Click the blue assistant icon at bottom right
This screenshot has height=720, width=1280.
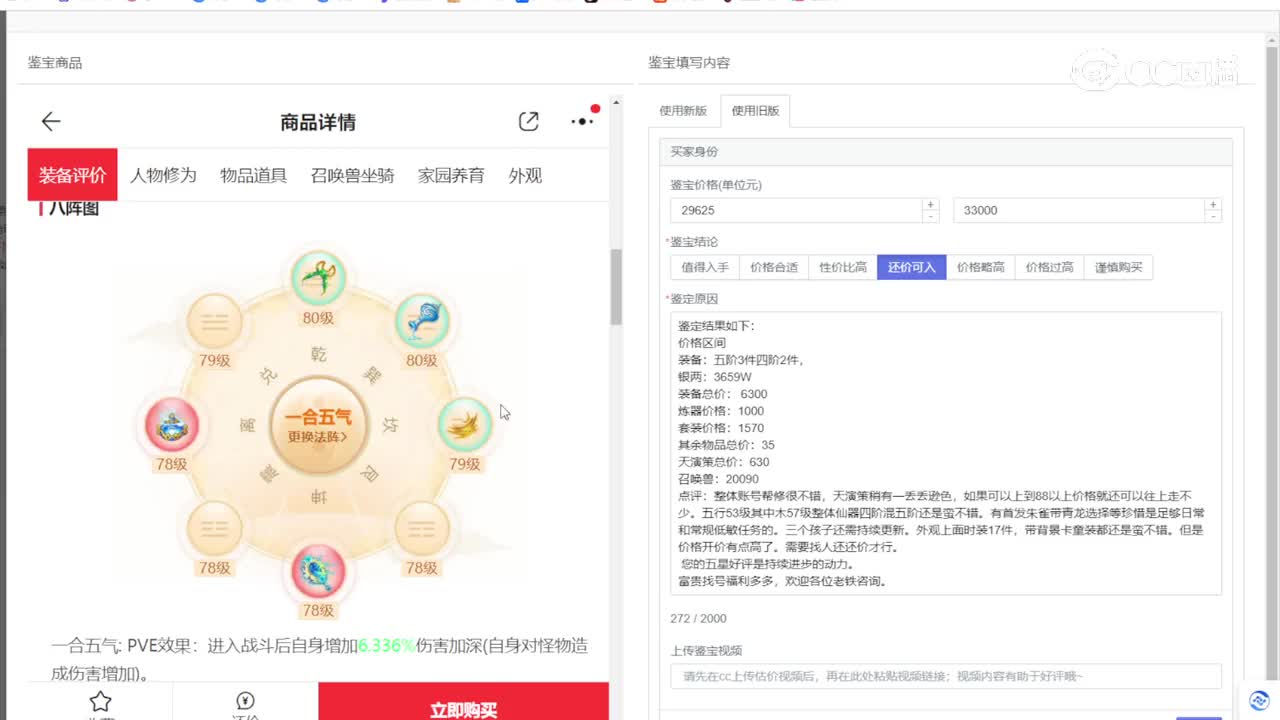click(1259, 700)
